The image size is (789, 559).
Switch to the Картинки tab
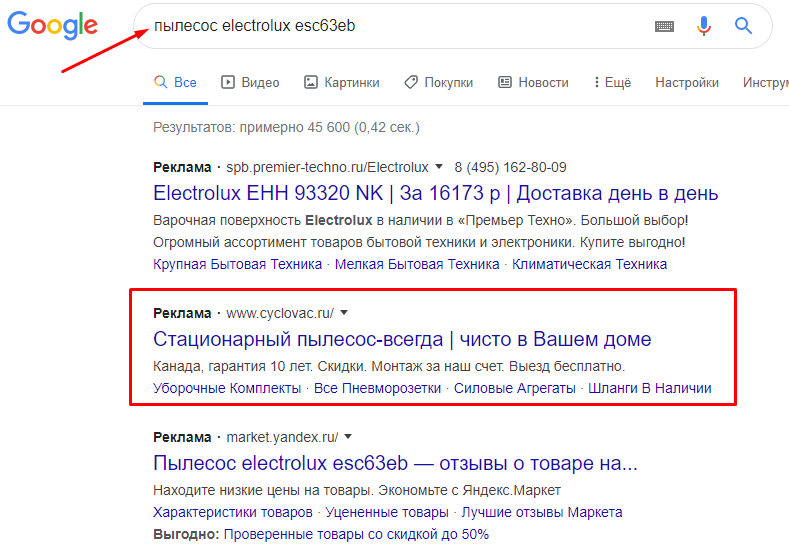tap(342, 83)
